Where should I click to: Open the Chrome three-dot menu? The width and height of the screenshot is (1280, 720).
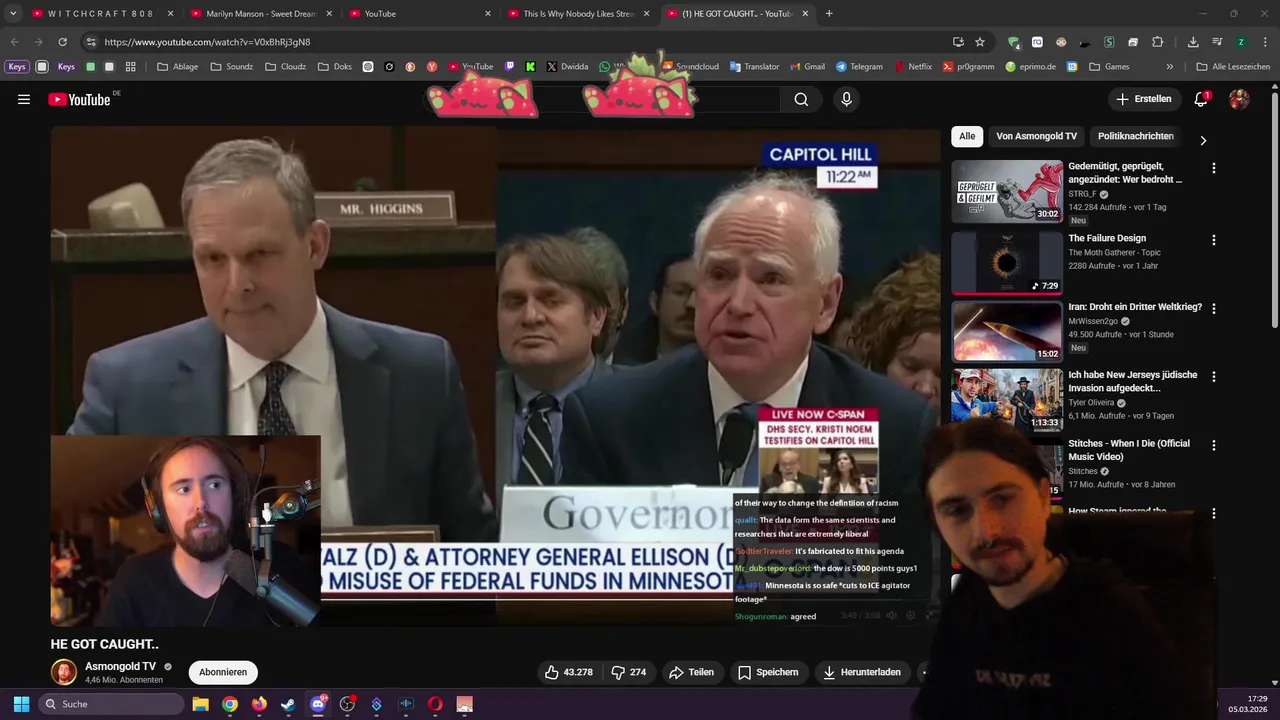click(1265, 42)
